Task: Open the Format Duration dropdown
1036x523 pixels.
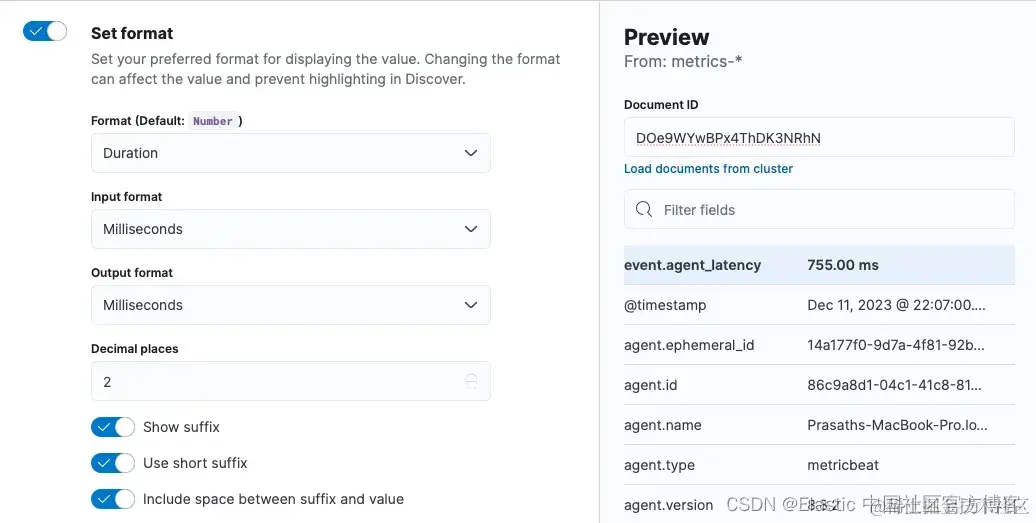Action: pos(290,153)
